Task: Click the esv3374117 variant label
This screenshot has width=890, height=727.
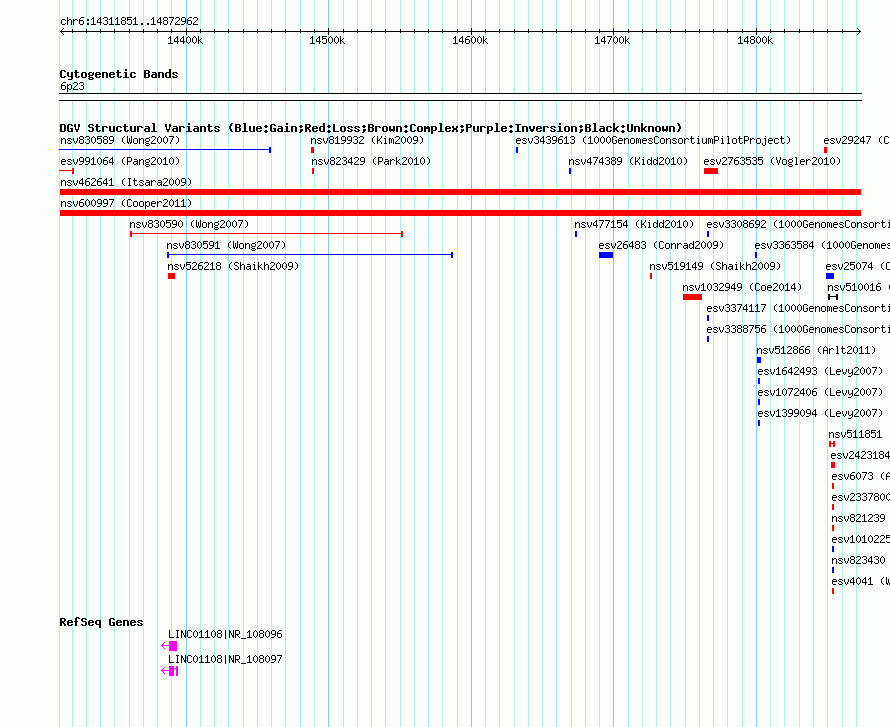Action: click(x=797, y=308)
